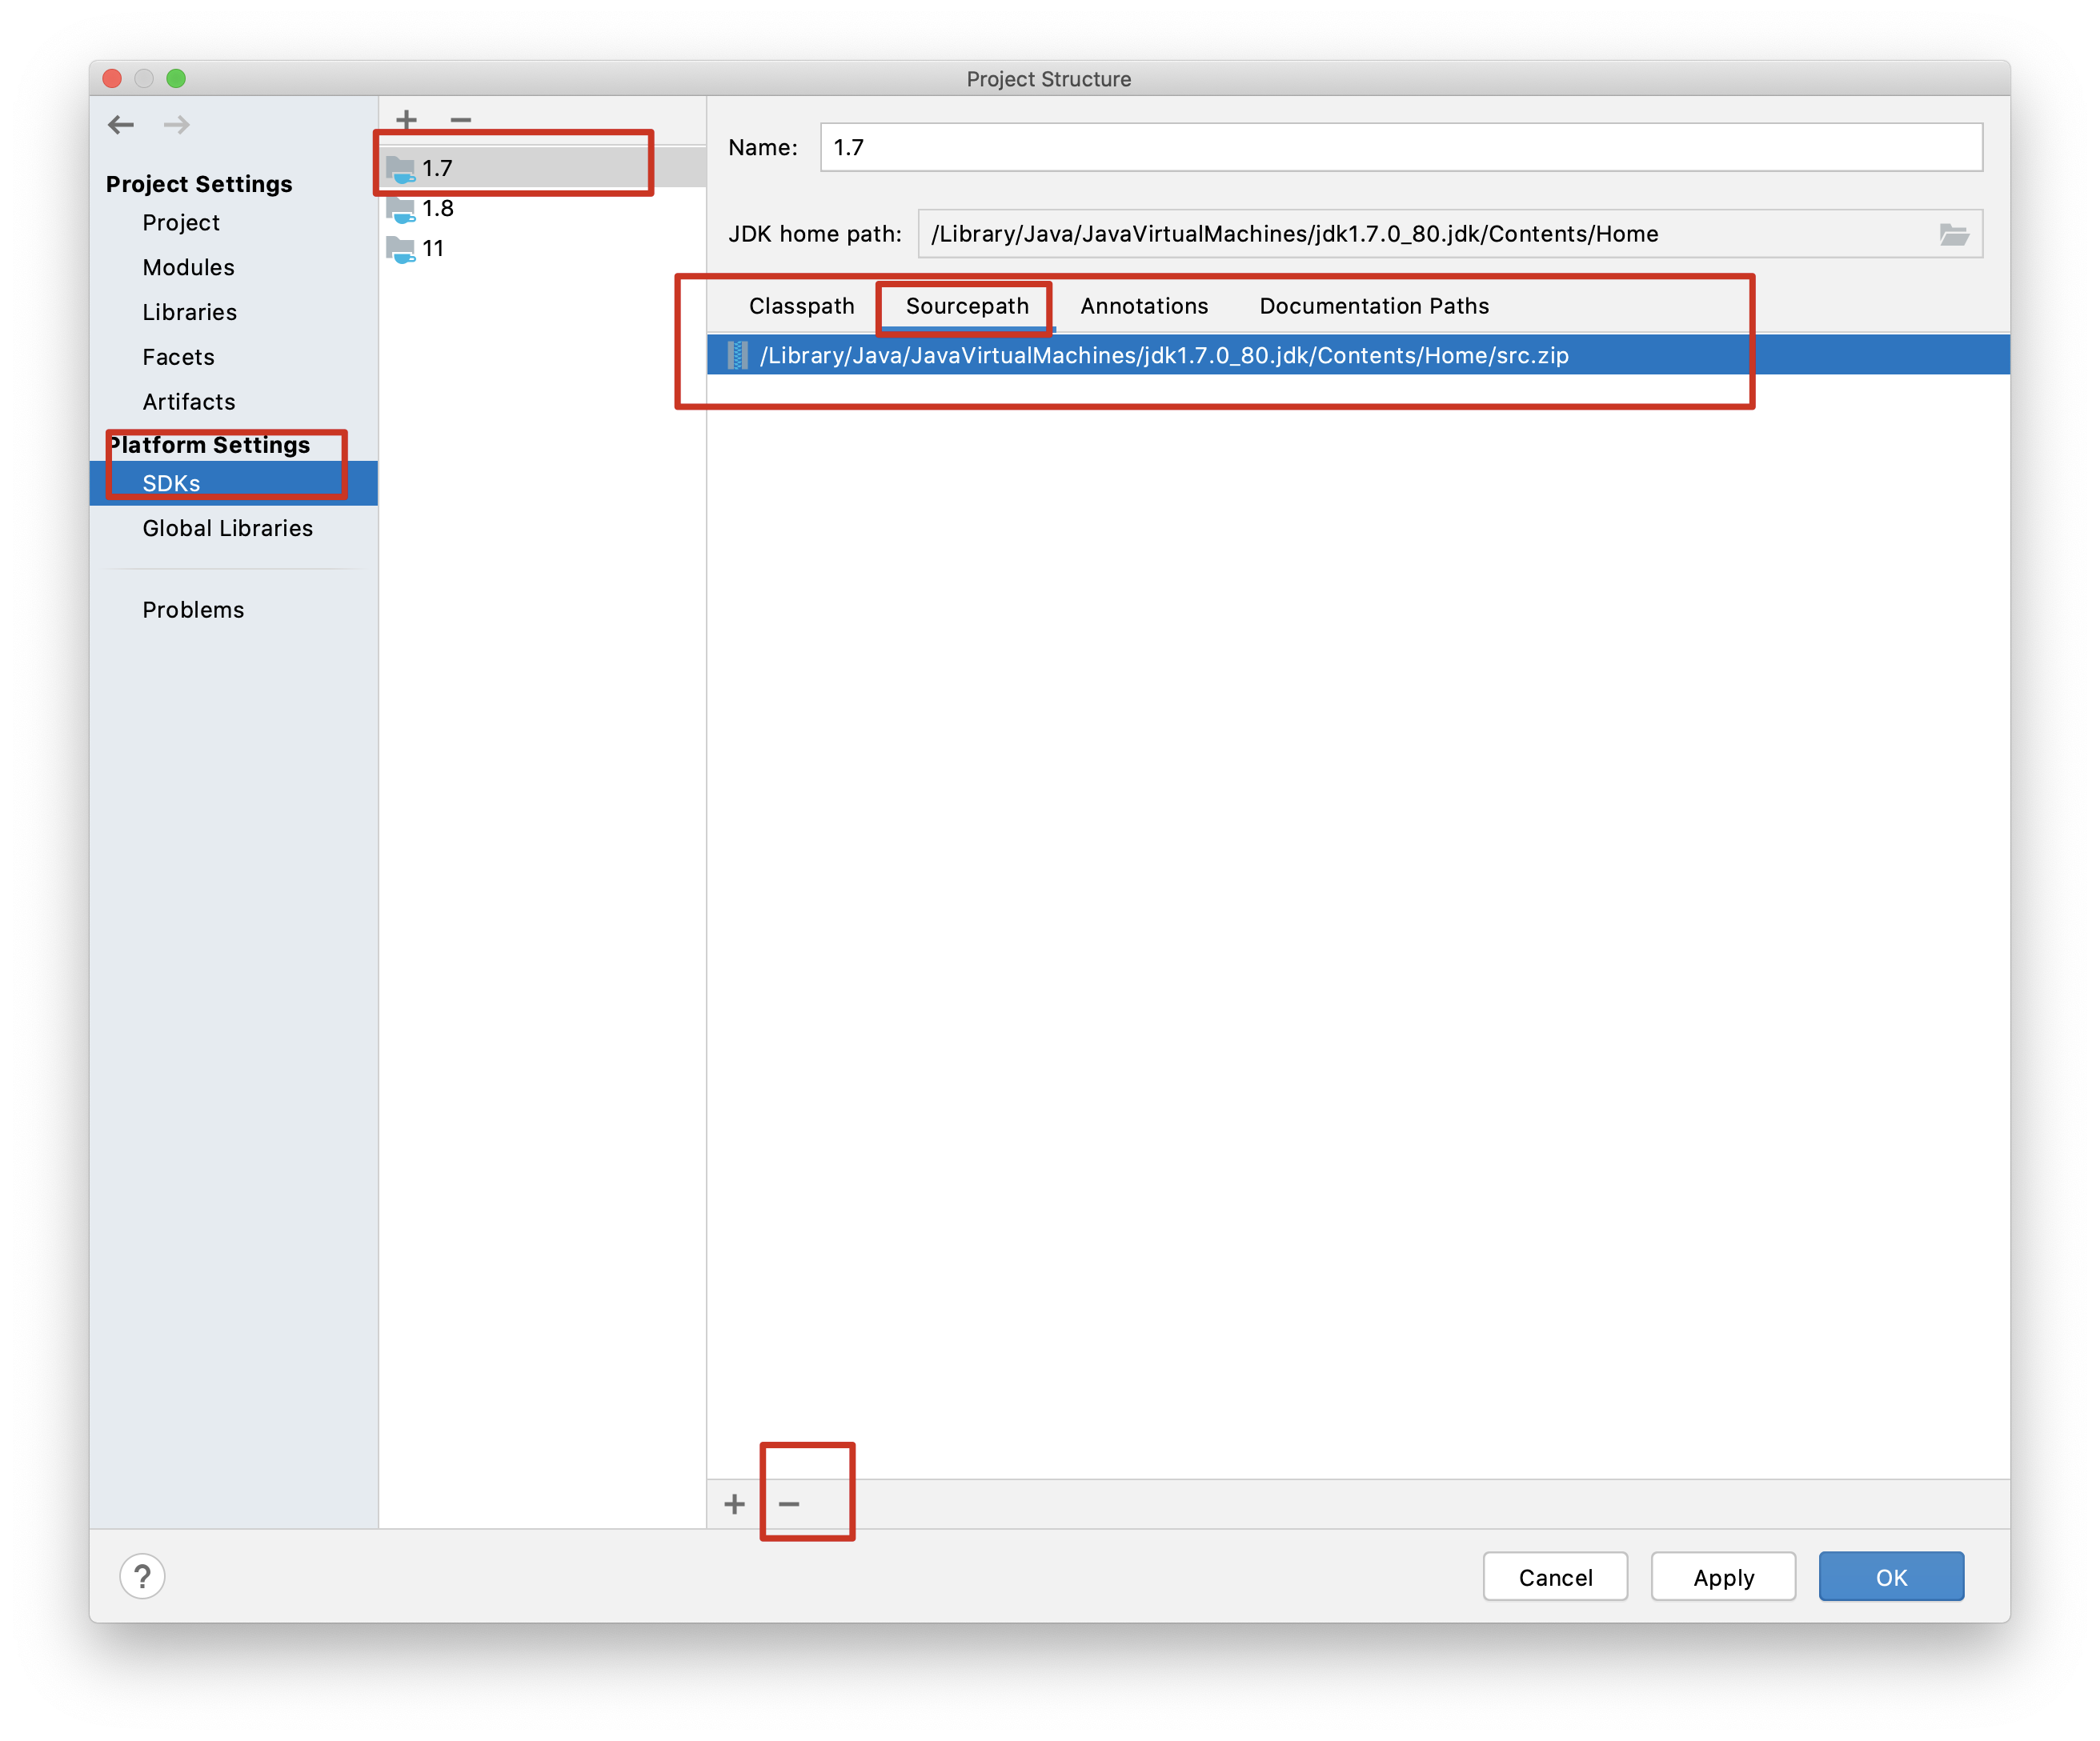Select the src.zip sourcepath row
The height and width of the screenshot is (1741, 2100).
coord(1163,355)
